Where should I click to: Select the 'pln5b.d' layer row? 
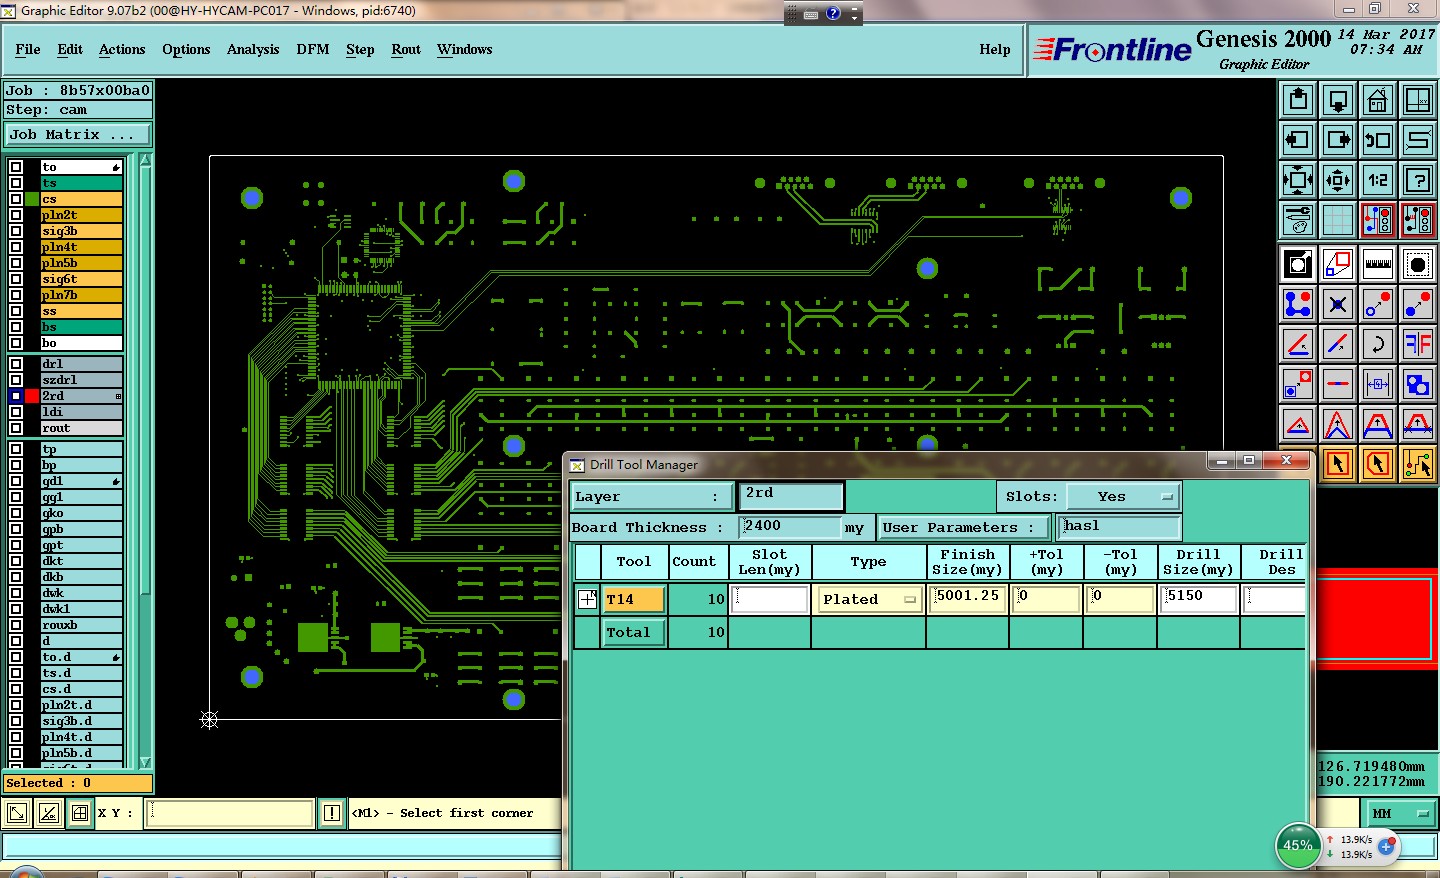[x=82, y=753]
